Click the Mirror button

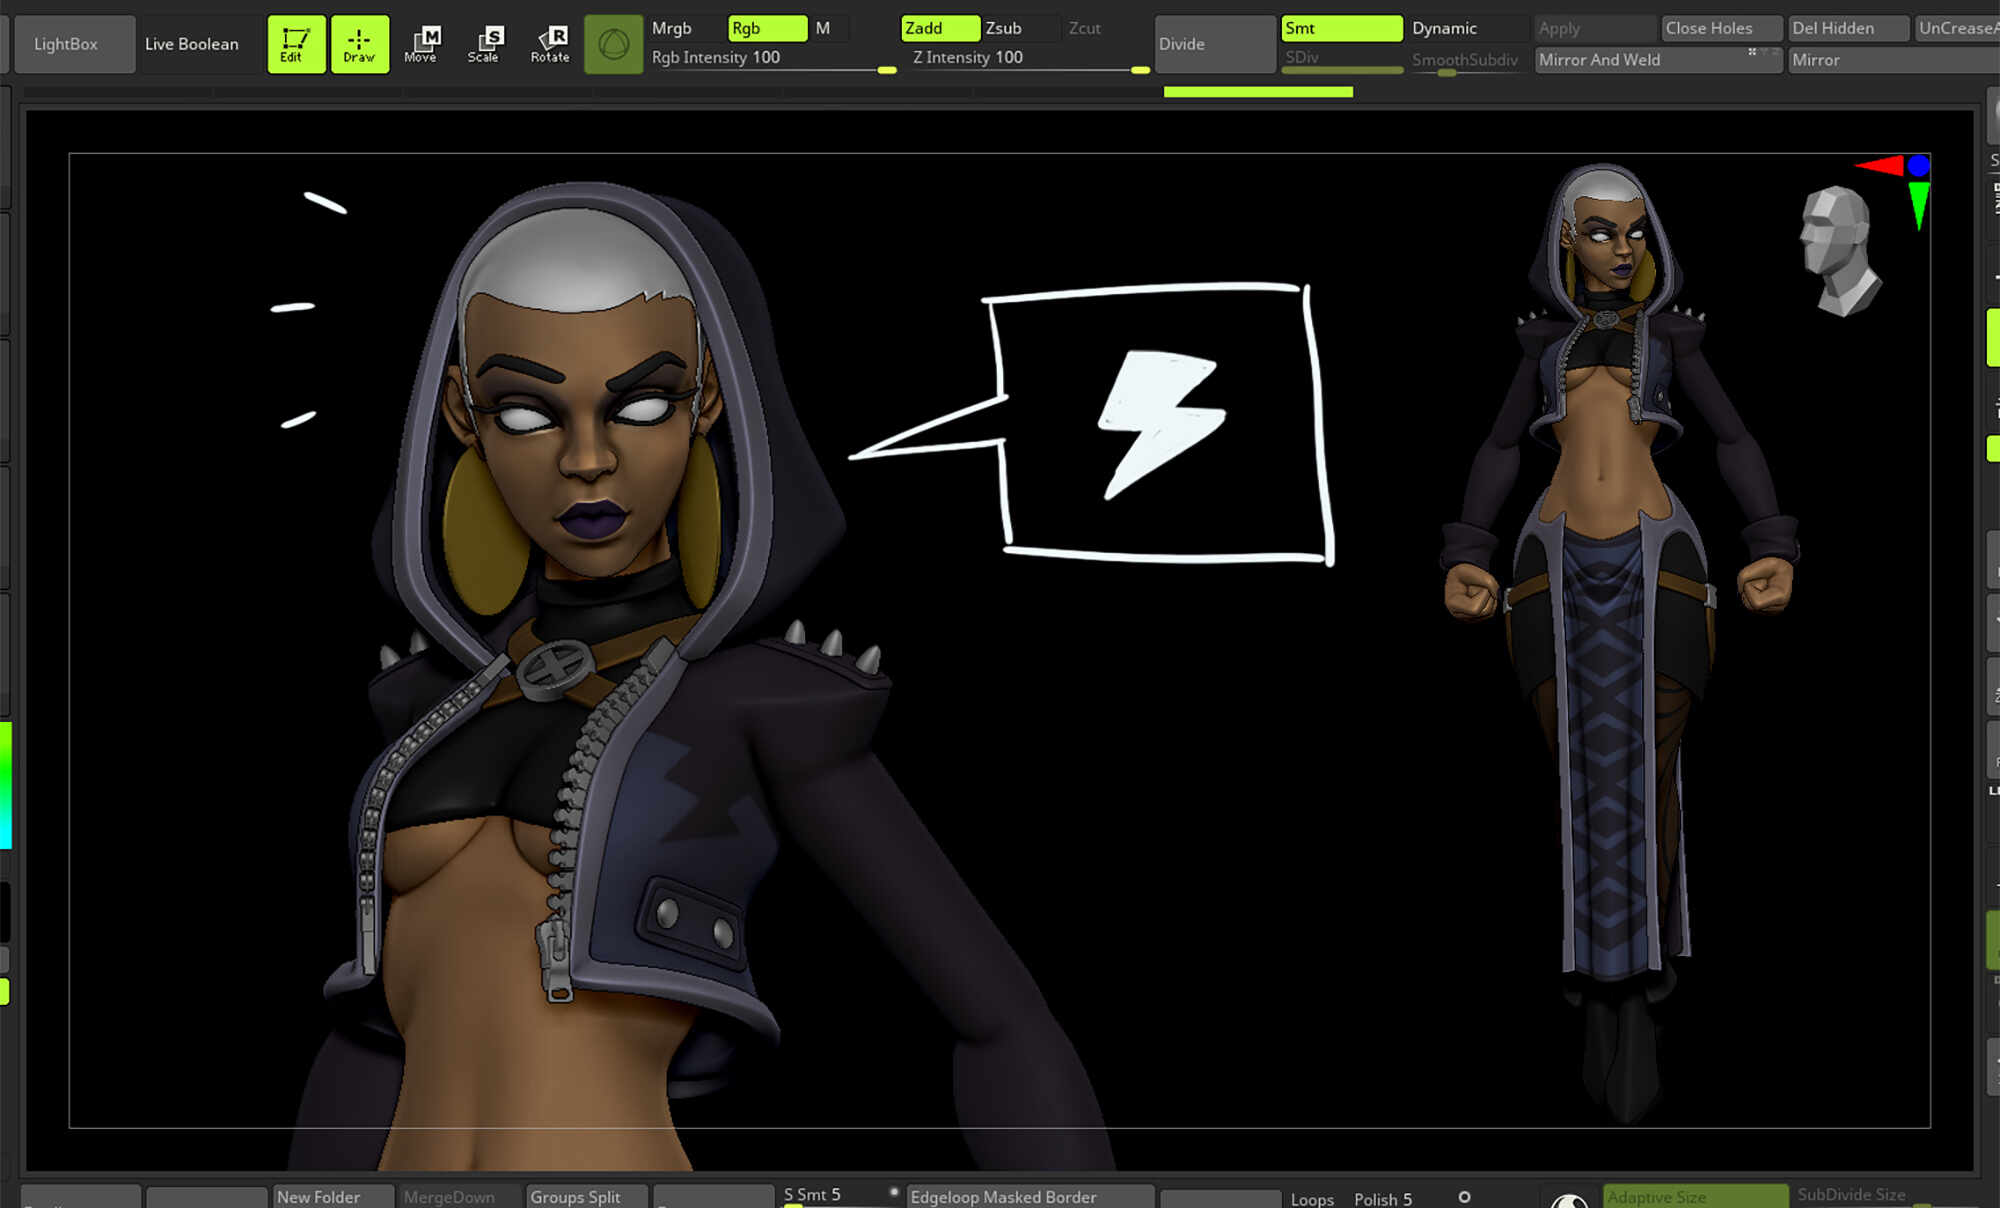click(1893, 60)
